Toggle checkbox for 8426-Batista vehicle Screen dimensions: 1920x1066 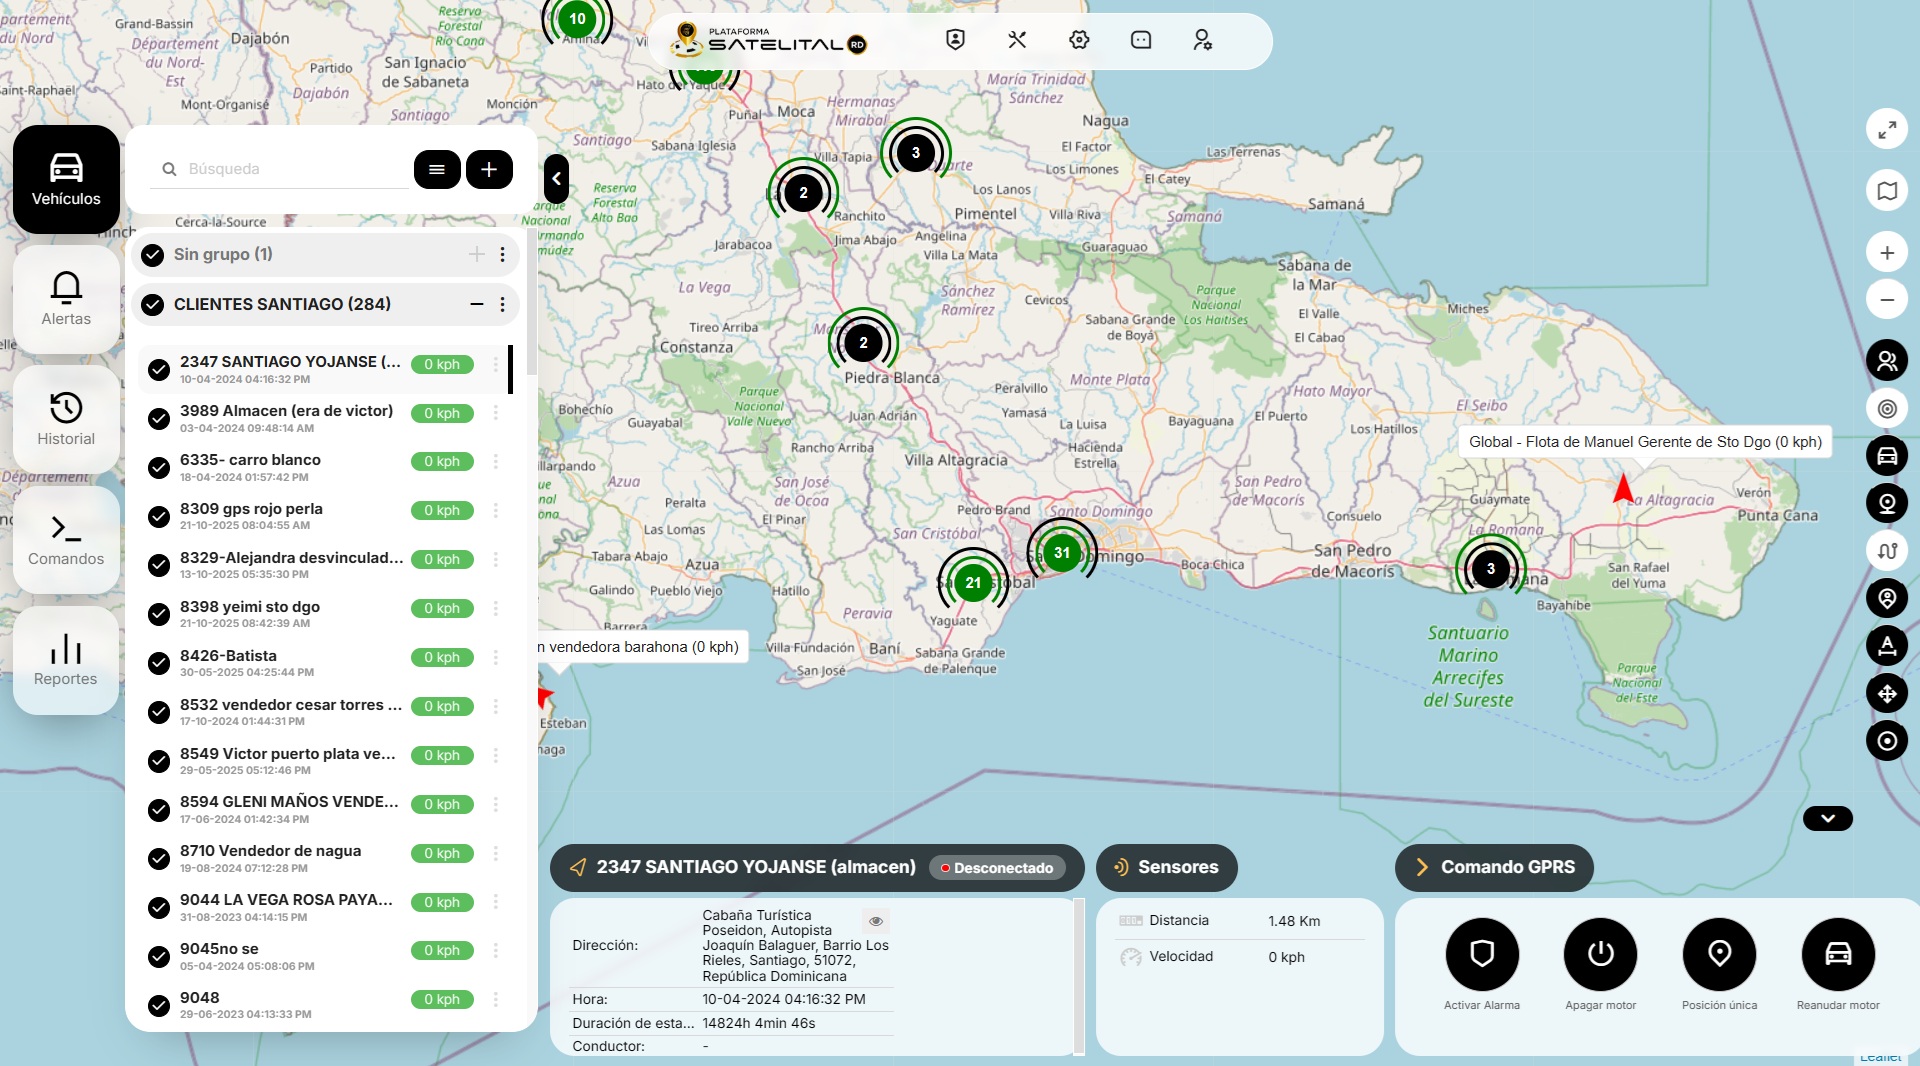click(158, 664)
